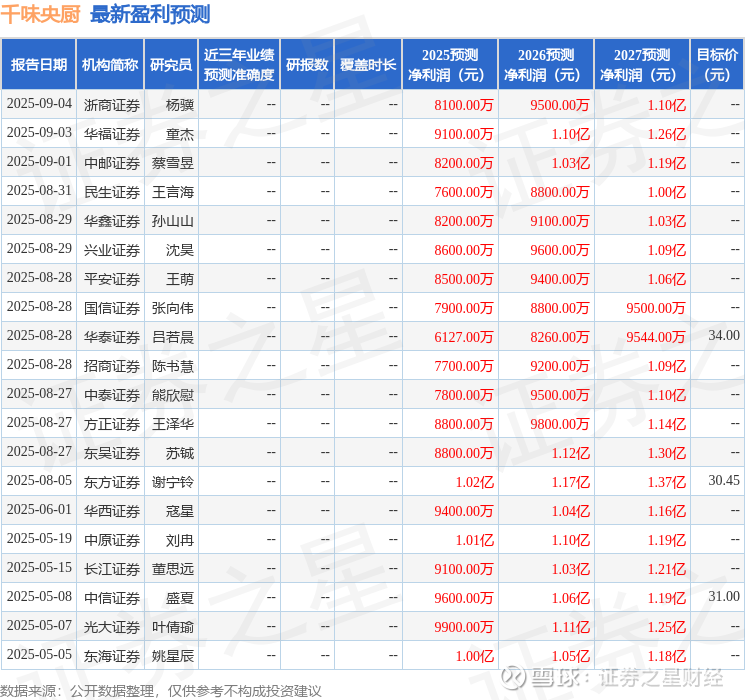Click analyst name 董思远
Image resolution: width=745 pixels, height=700 pixels.
tap(172, 568)
